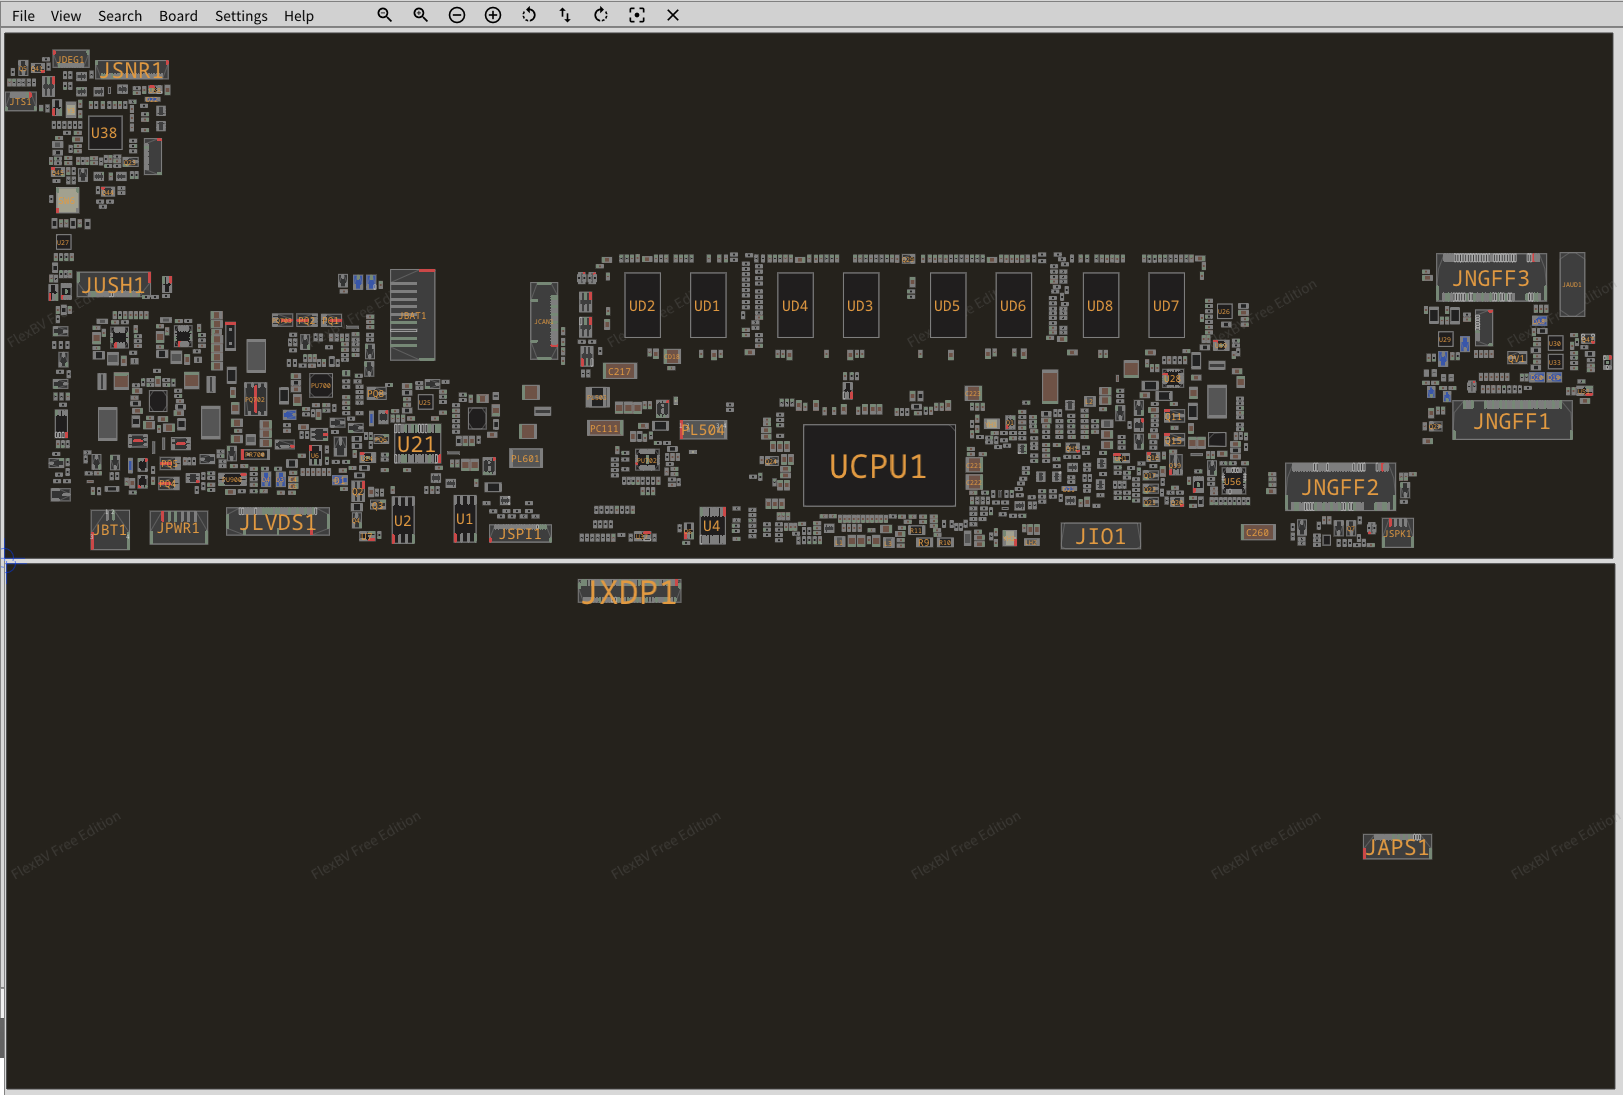Open the View menu
Image resolution: width=1623 pixels, height=1095 pixels.
click(x=66, y=16)
